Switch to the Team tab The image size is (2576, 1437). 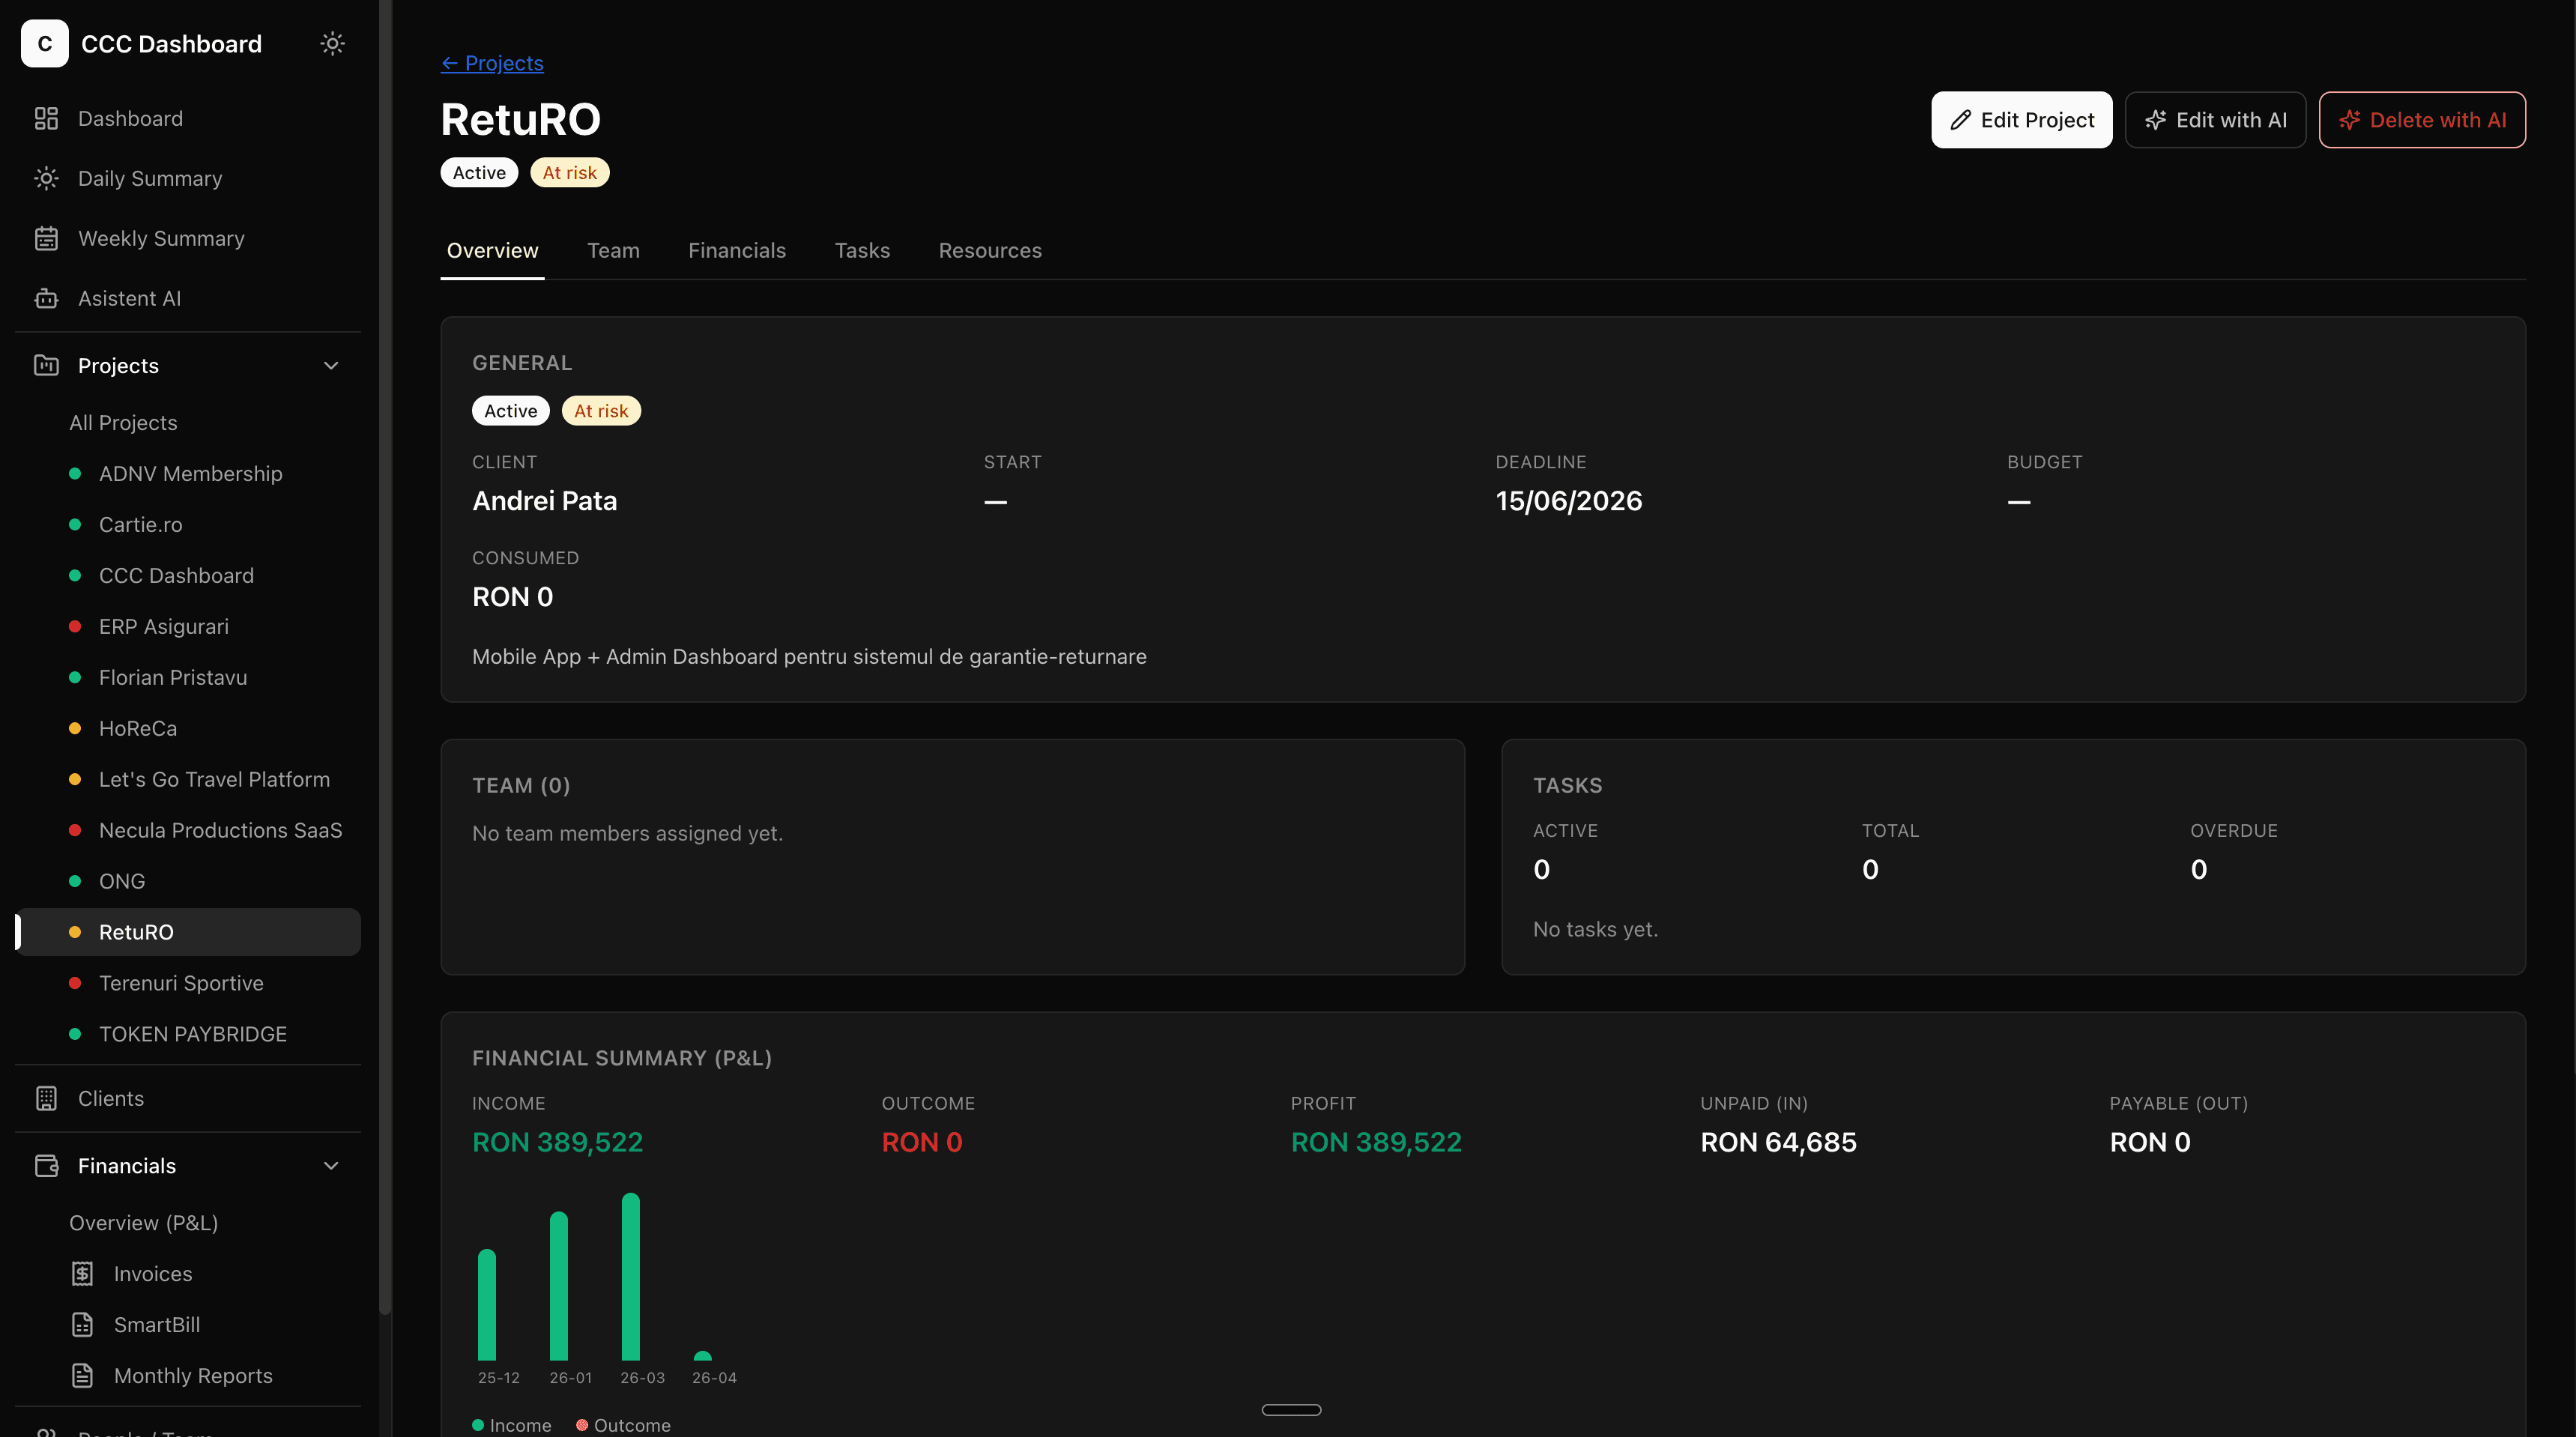click(x=613, y=250)
